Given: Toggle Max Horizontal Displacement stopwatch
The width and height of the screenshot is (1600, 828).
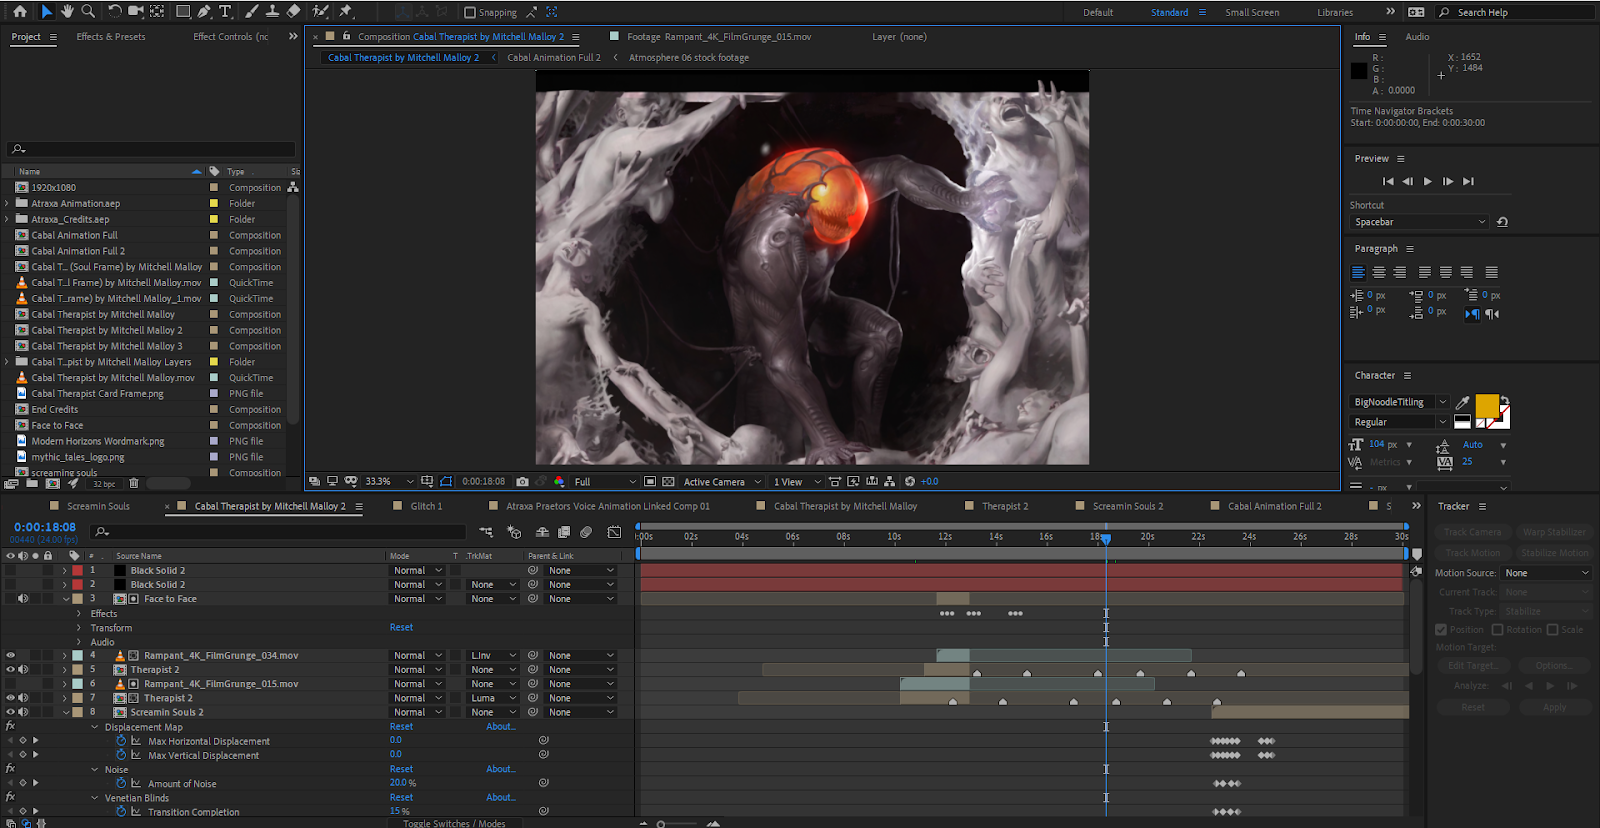Looking at the screenshot, I should [x=121, y=741].
